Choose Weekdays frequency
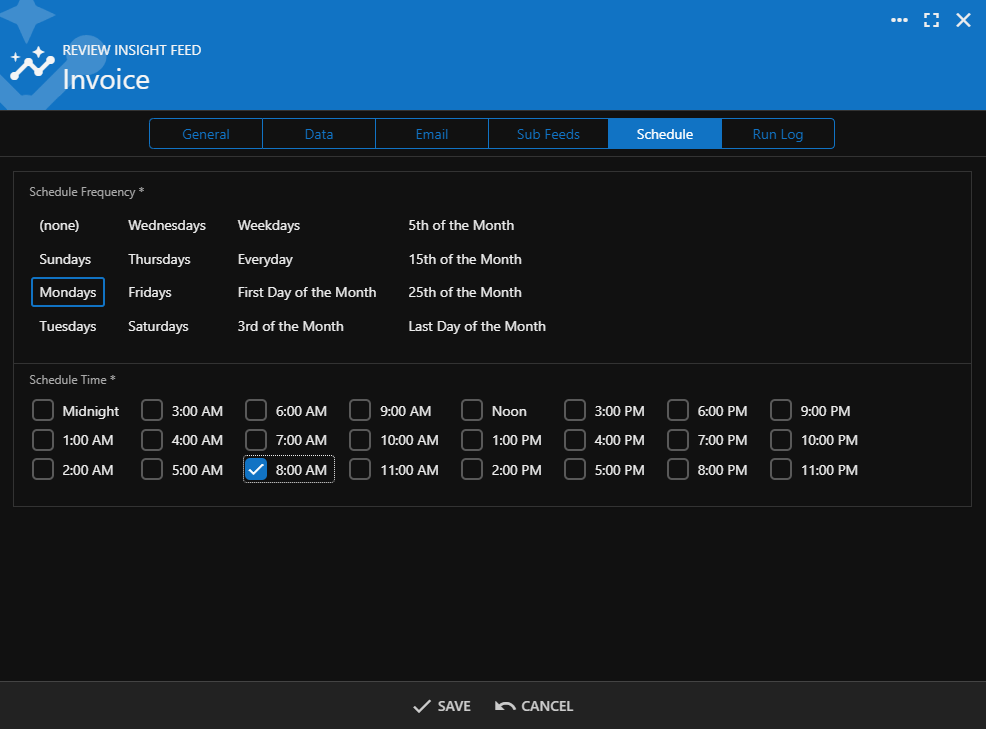Viewport: 986px width, 729px height. [x=269, y=225]
